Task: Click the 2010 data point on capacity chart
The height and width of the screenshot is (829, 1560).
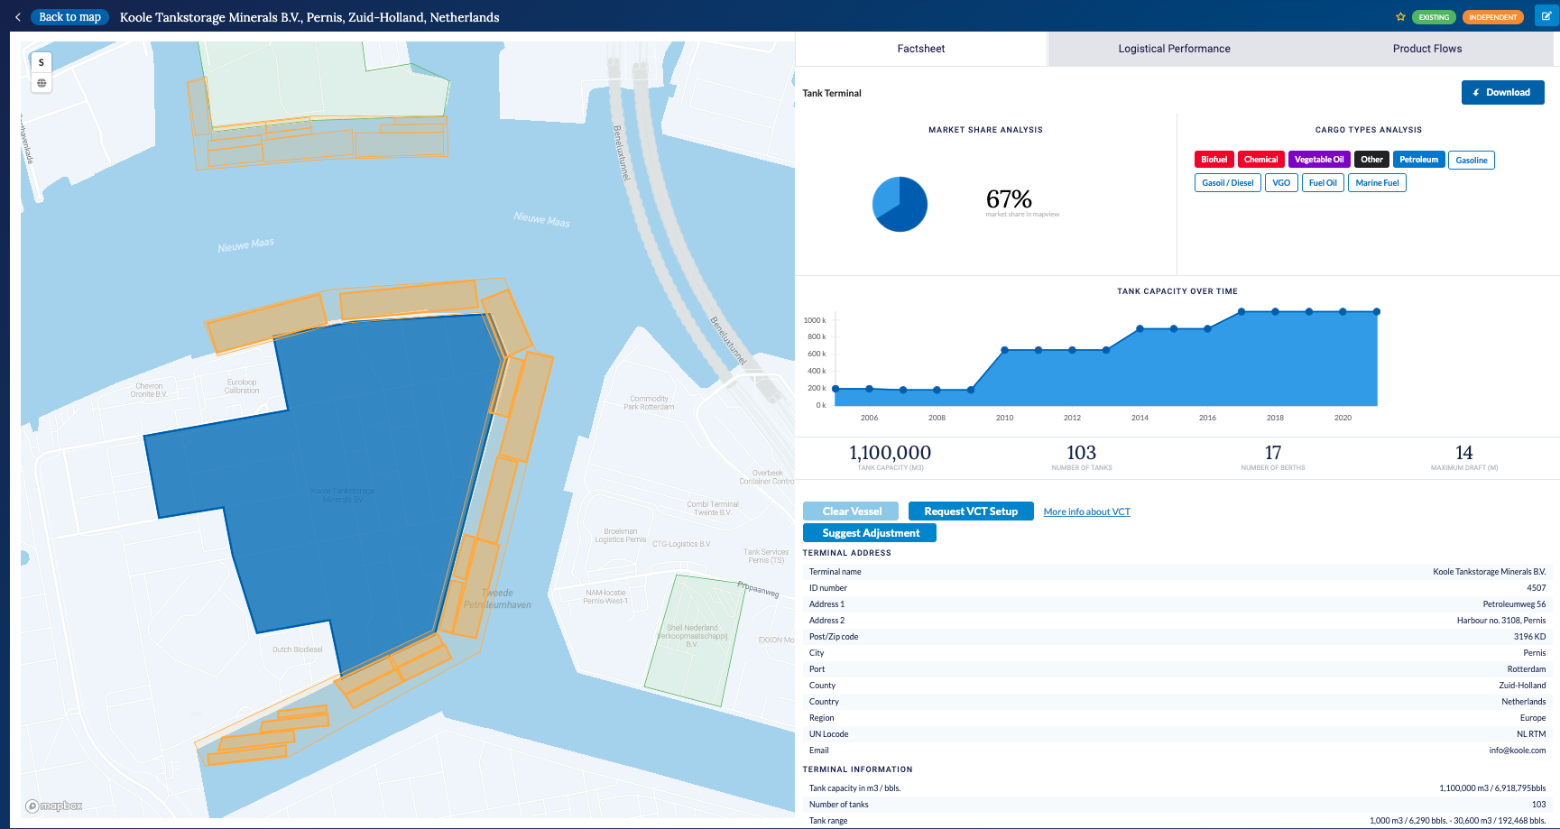Action: [1005, 350]
